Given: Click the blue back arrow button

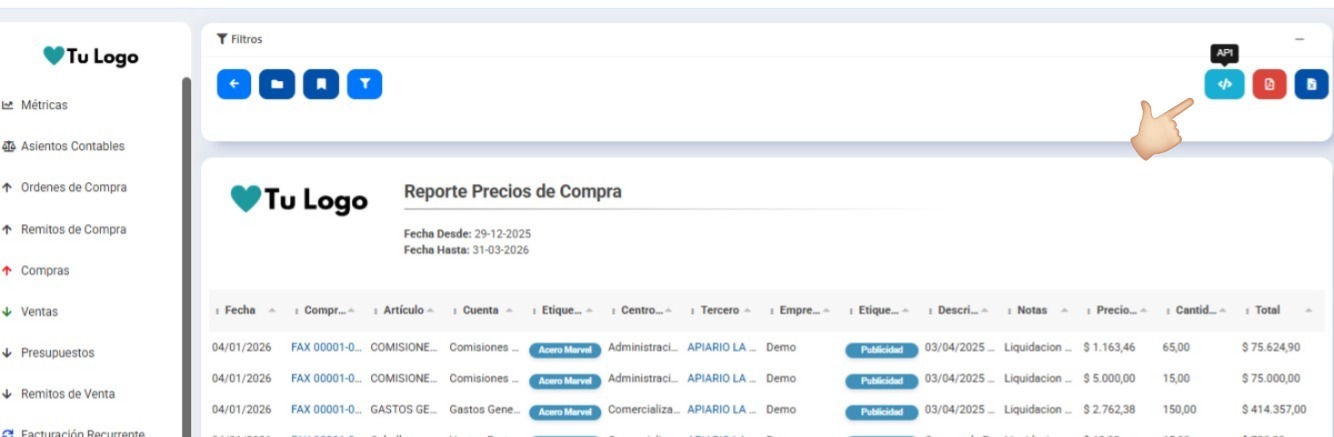Looking at the screenshot, I should click(x=234, y=84).
